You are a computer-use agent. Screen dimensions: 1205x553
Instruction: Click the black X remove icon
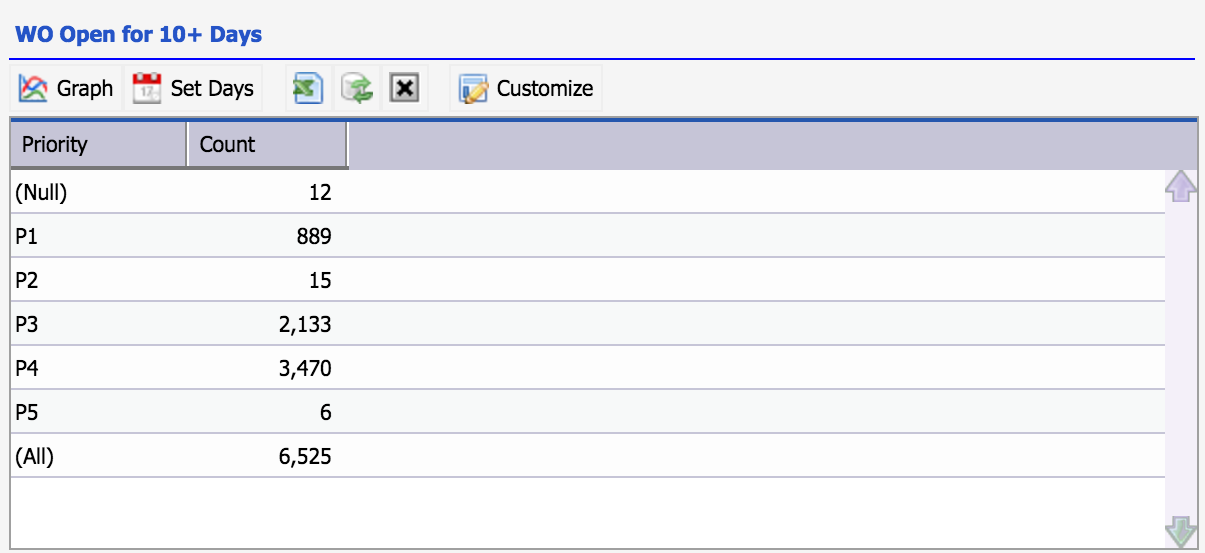(x=403, y=88)
